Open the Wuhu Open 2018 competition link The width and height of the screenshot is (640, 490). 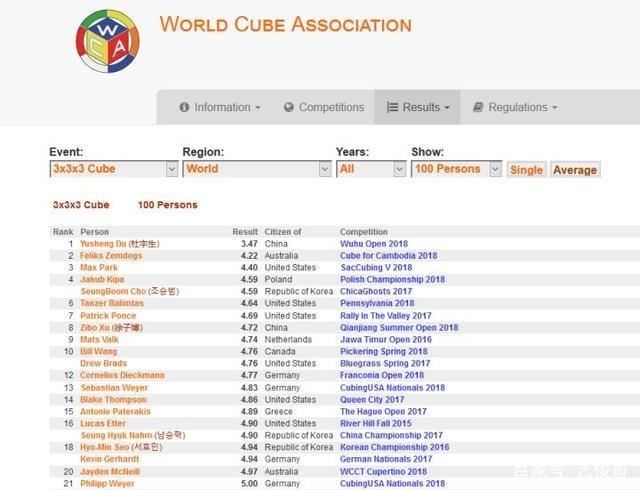tap(374, 244)
